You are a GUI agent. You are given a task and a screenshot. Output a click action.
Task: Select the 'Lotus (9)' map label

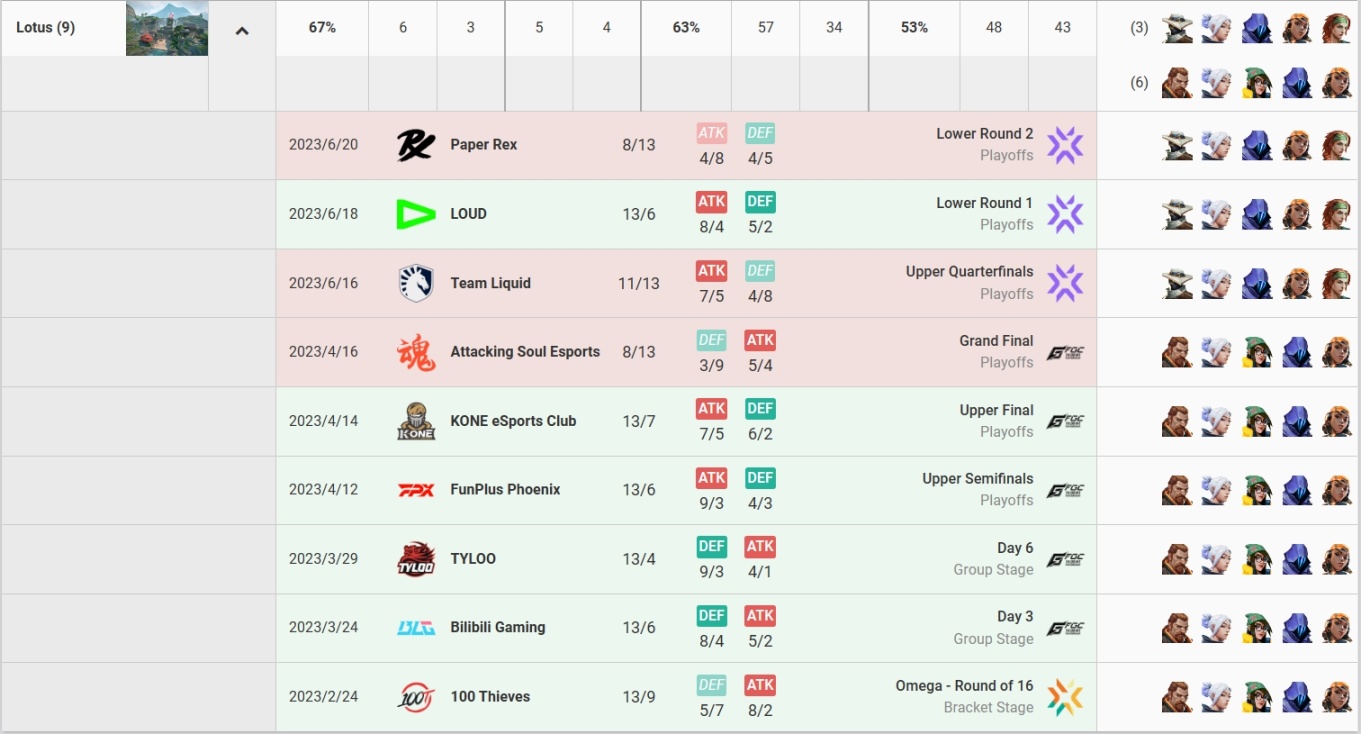click(x=45, y=28)
